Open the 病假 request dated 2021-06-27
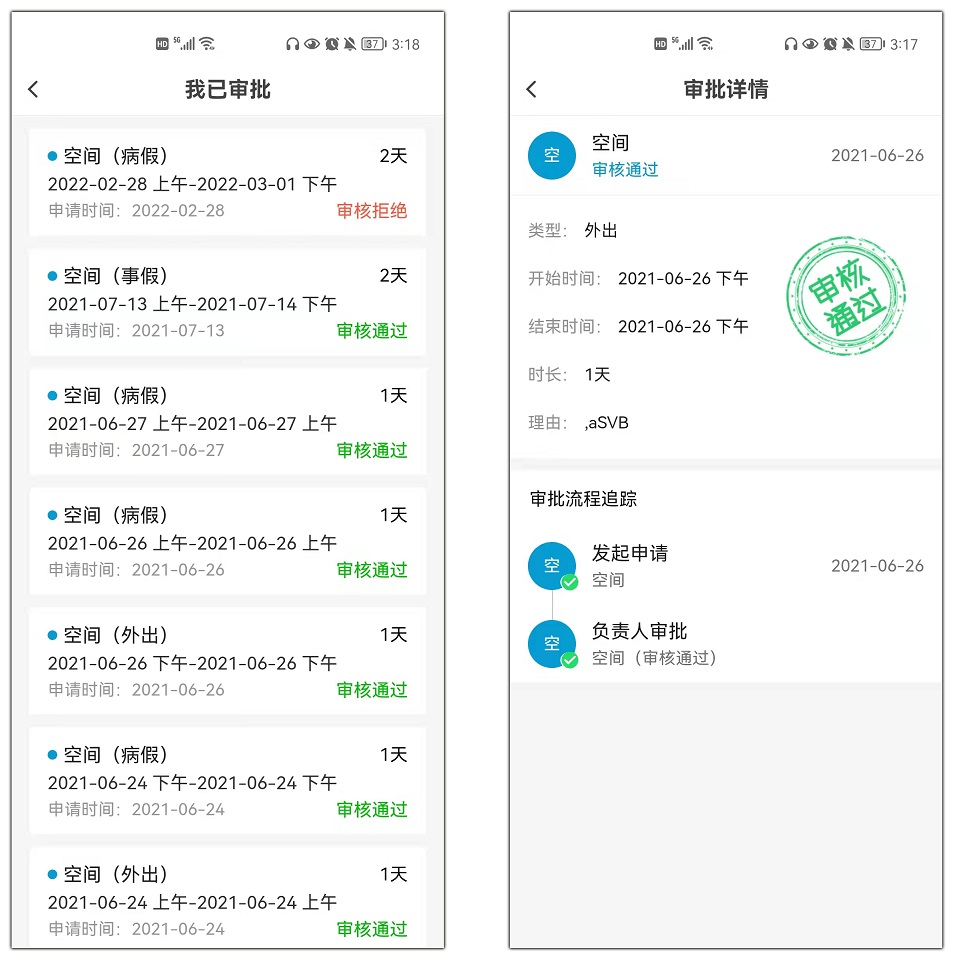The image size is (953, 960). point(227,423)
